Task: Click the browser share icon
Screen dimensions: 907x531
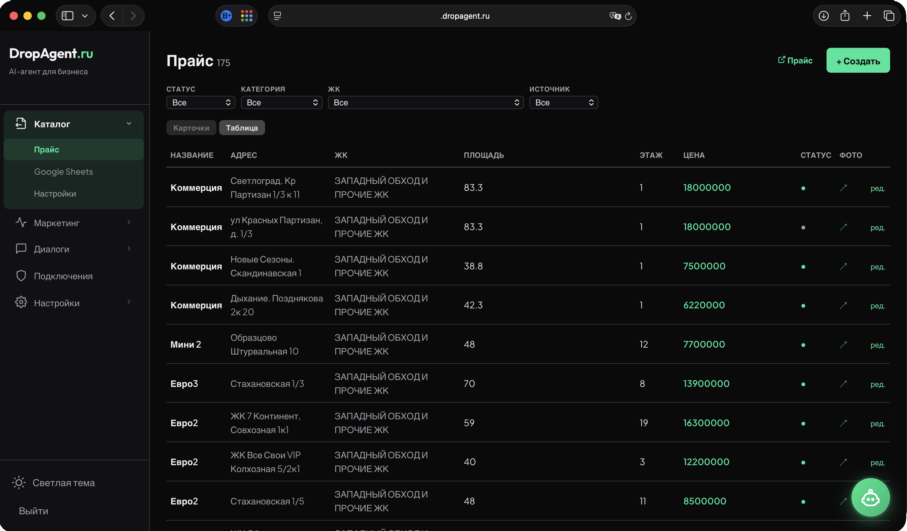Action: click(845, 16)
